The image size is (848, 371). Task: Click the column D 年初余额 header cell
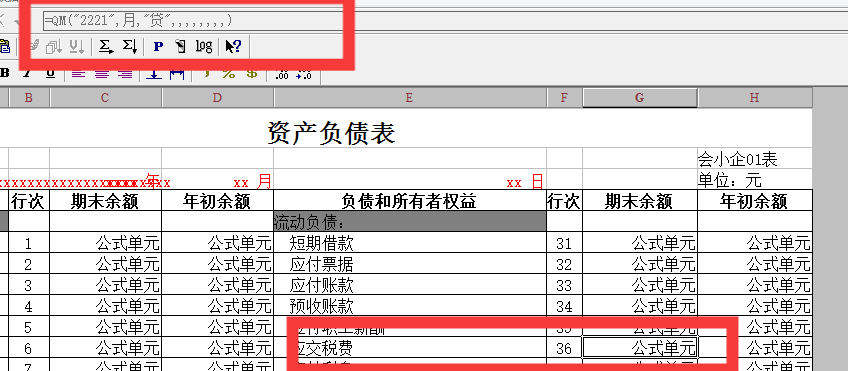[217, 201]
